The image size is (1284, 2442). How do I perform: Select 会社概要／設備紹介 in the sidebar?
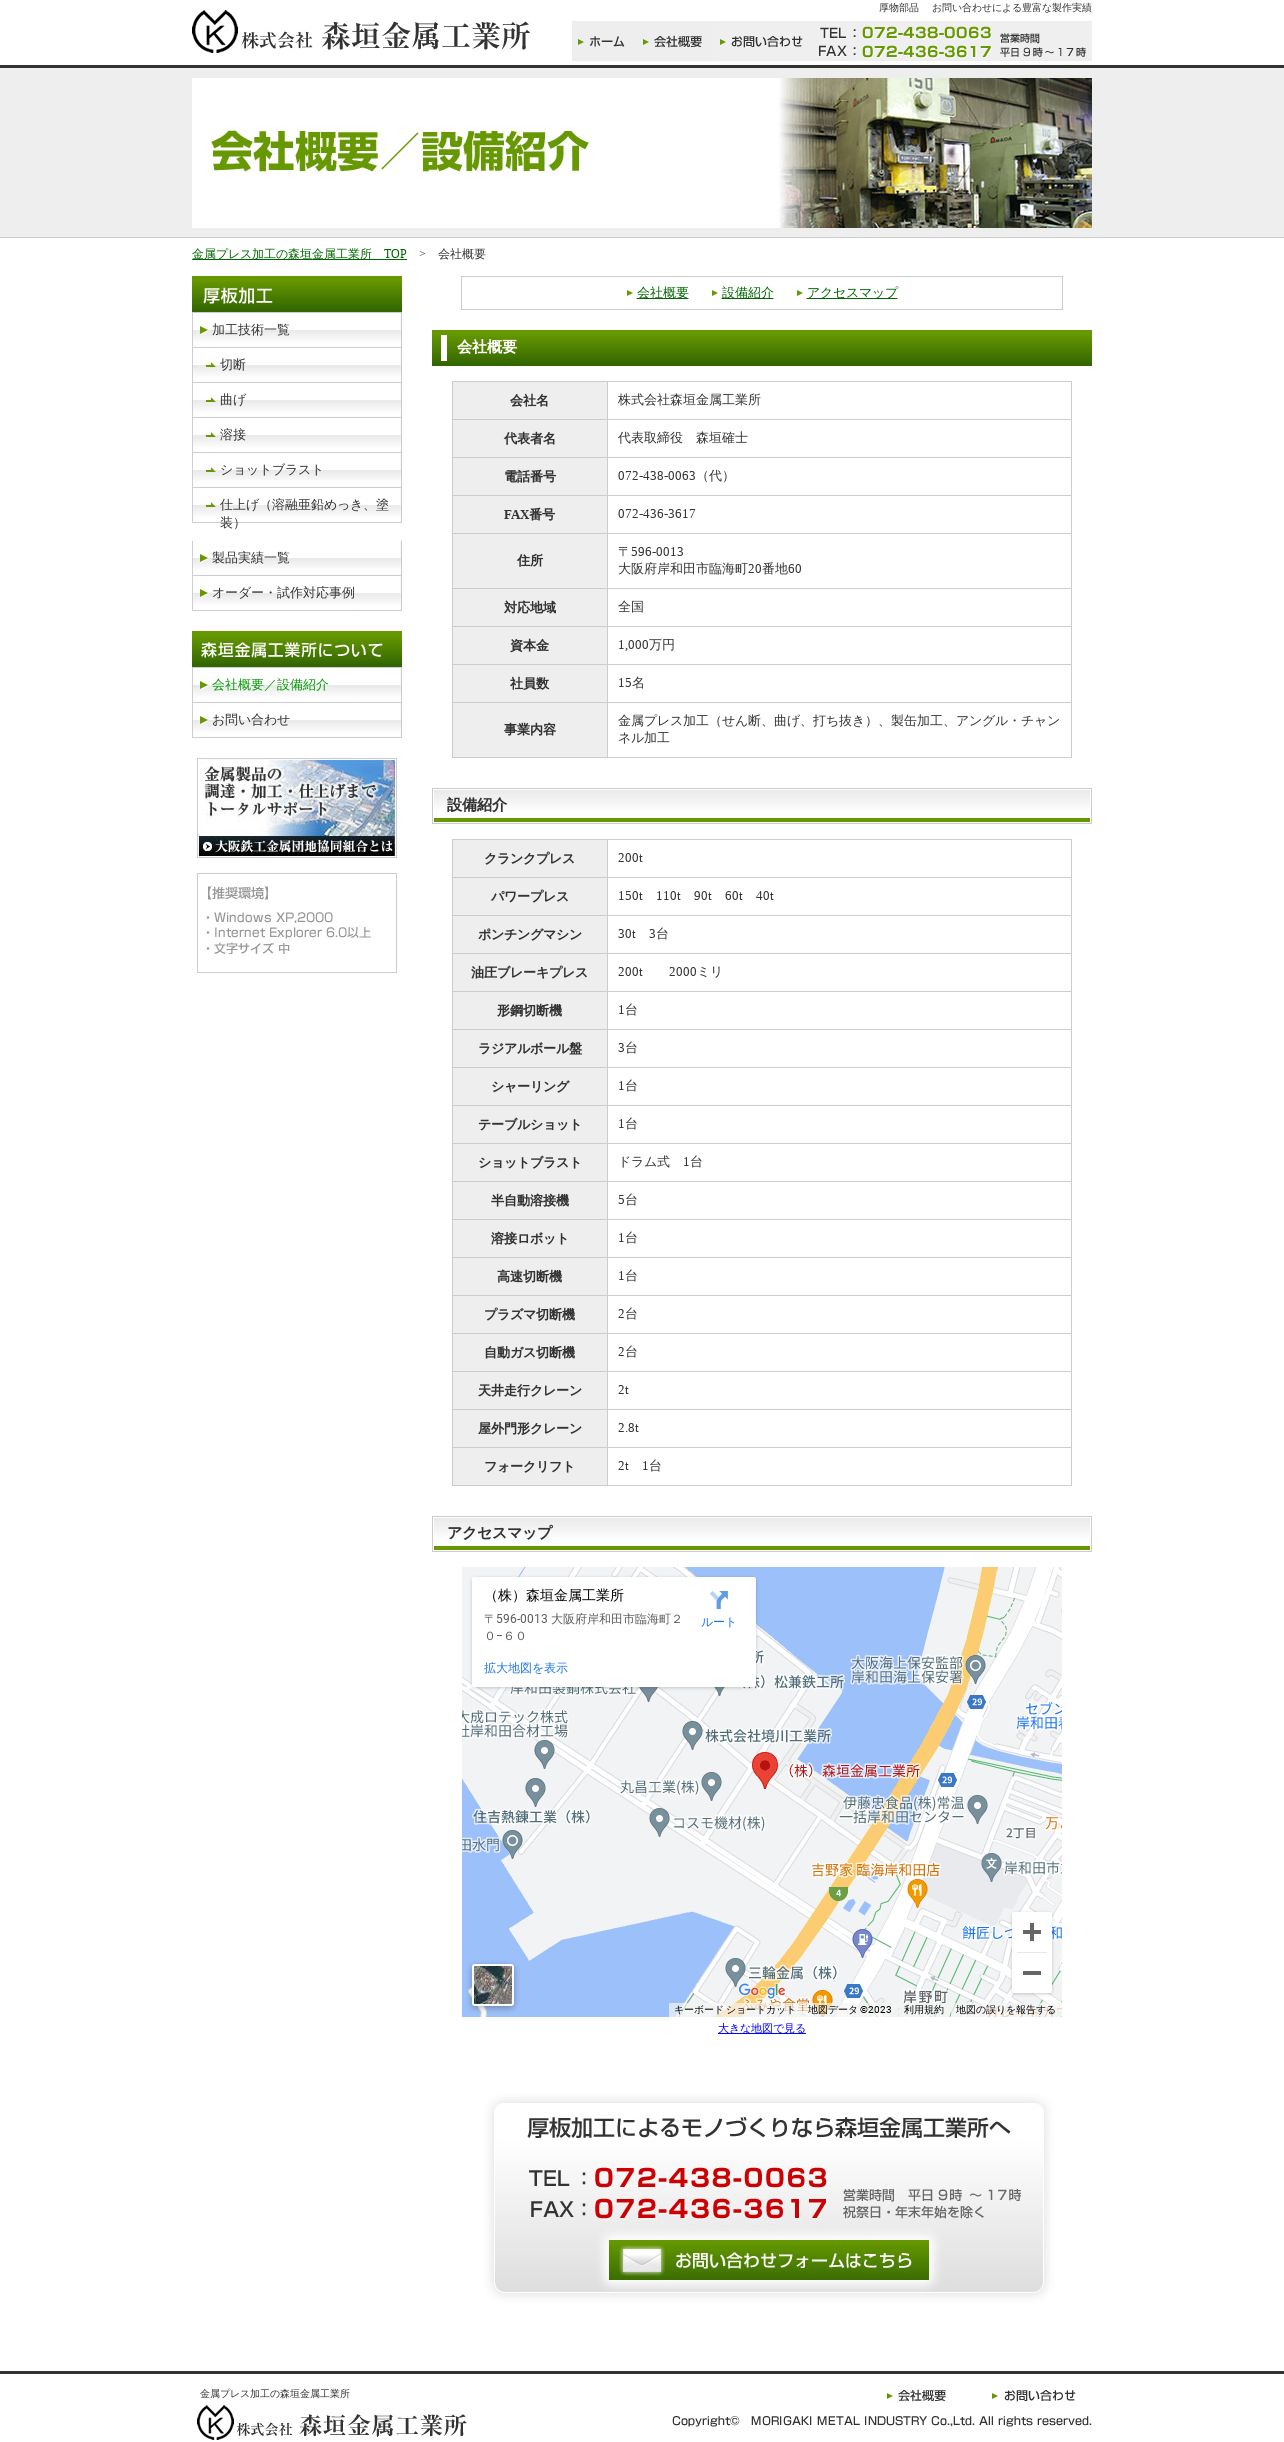point(297,685)
